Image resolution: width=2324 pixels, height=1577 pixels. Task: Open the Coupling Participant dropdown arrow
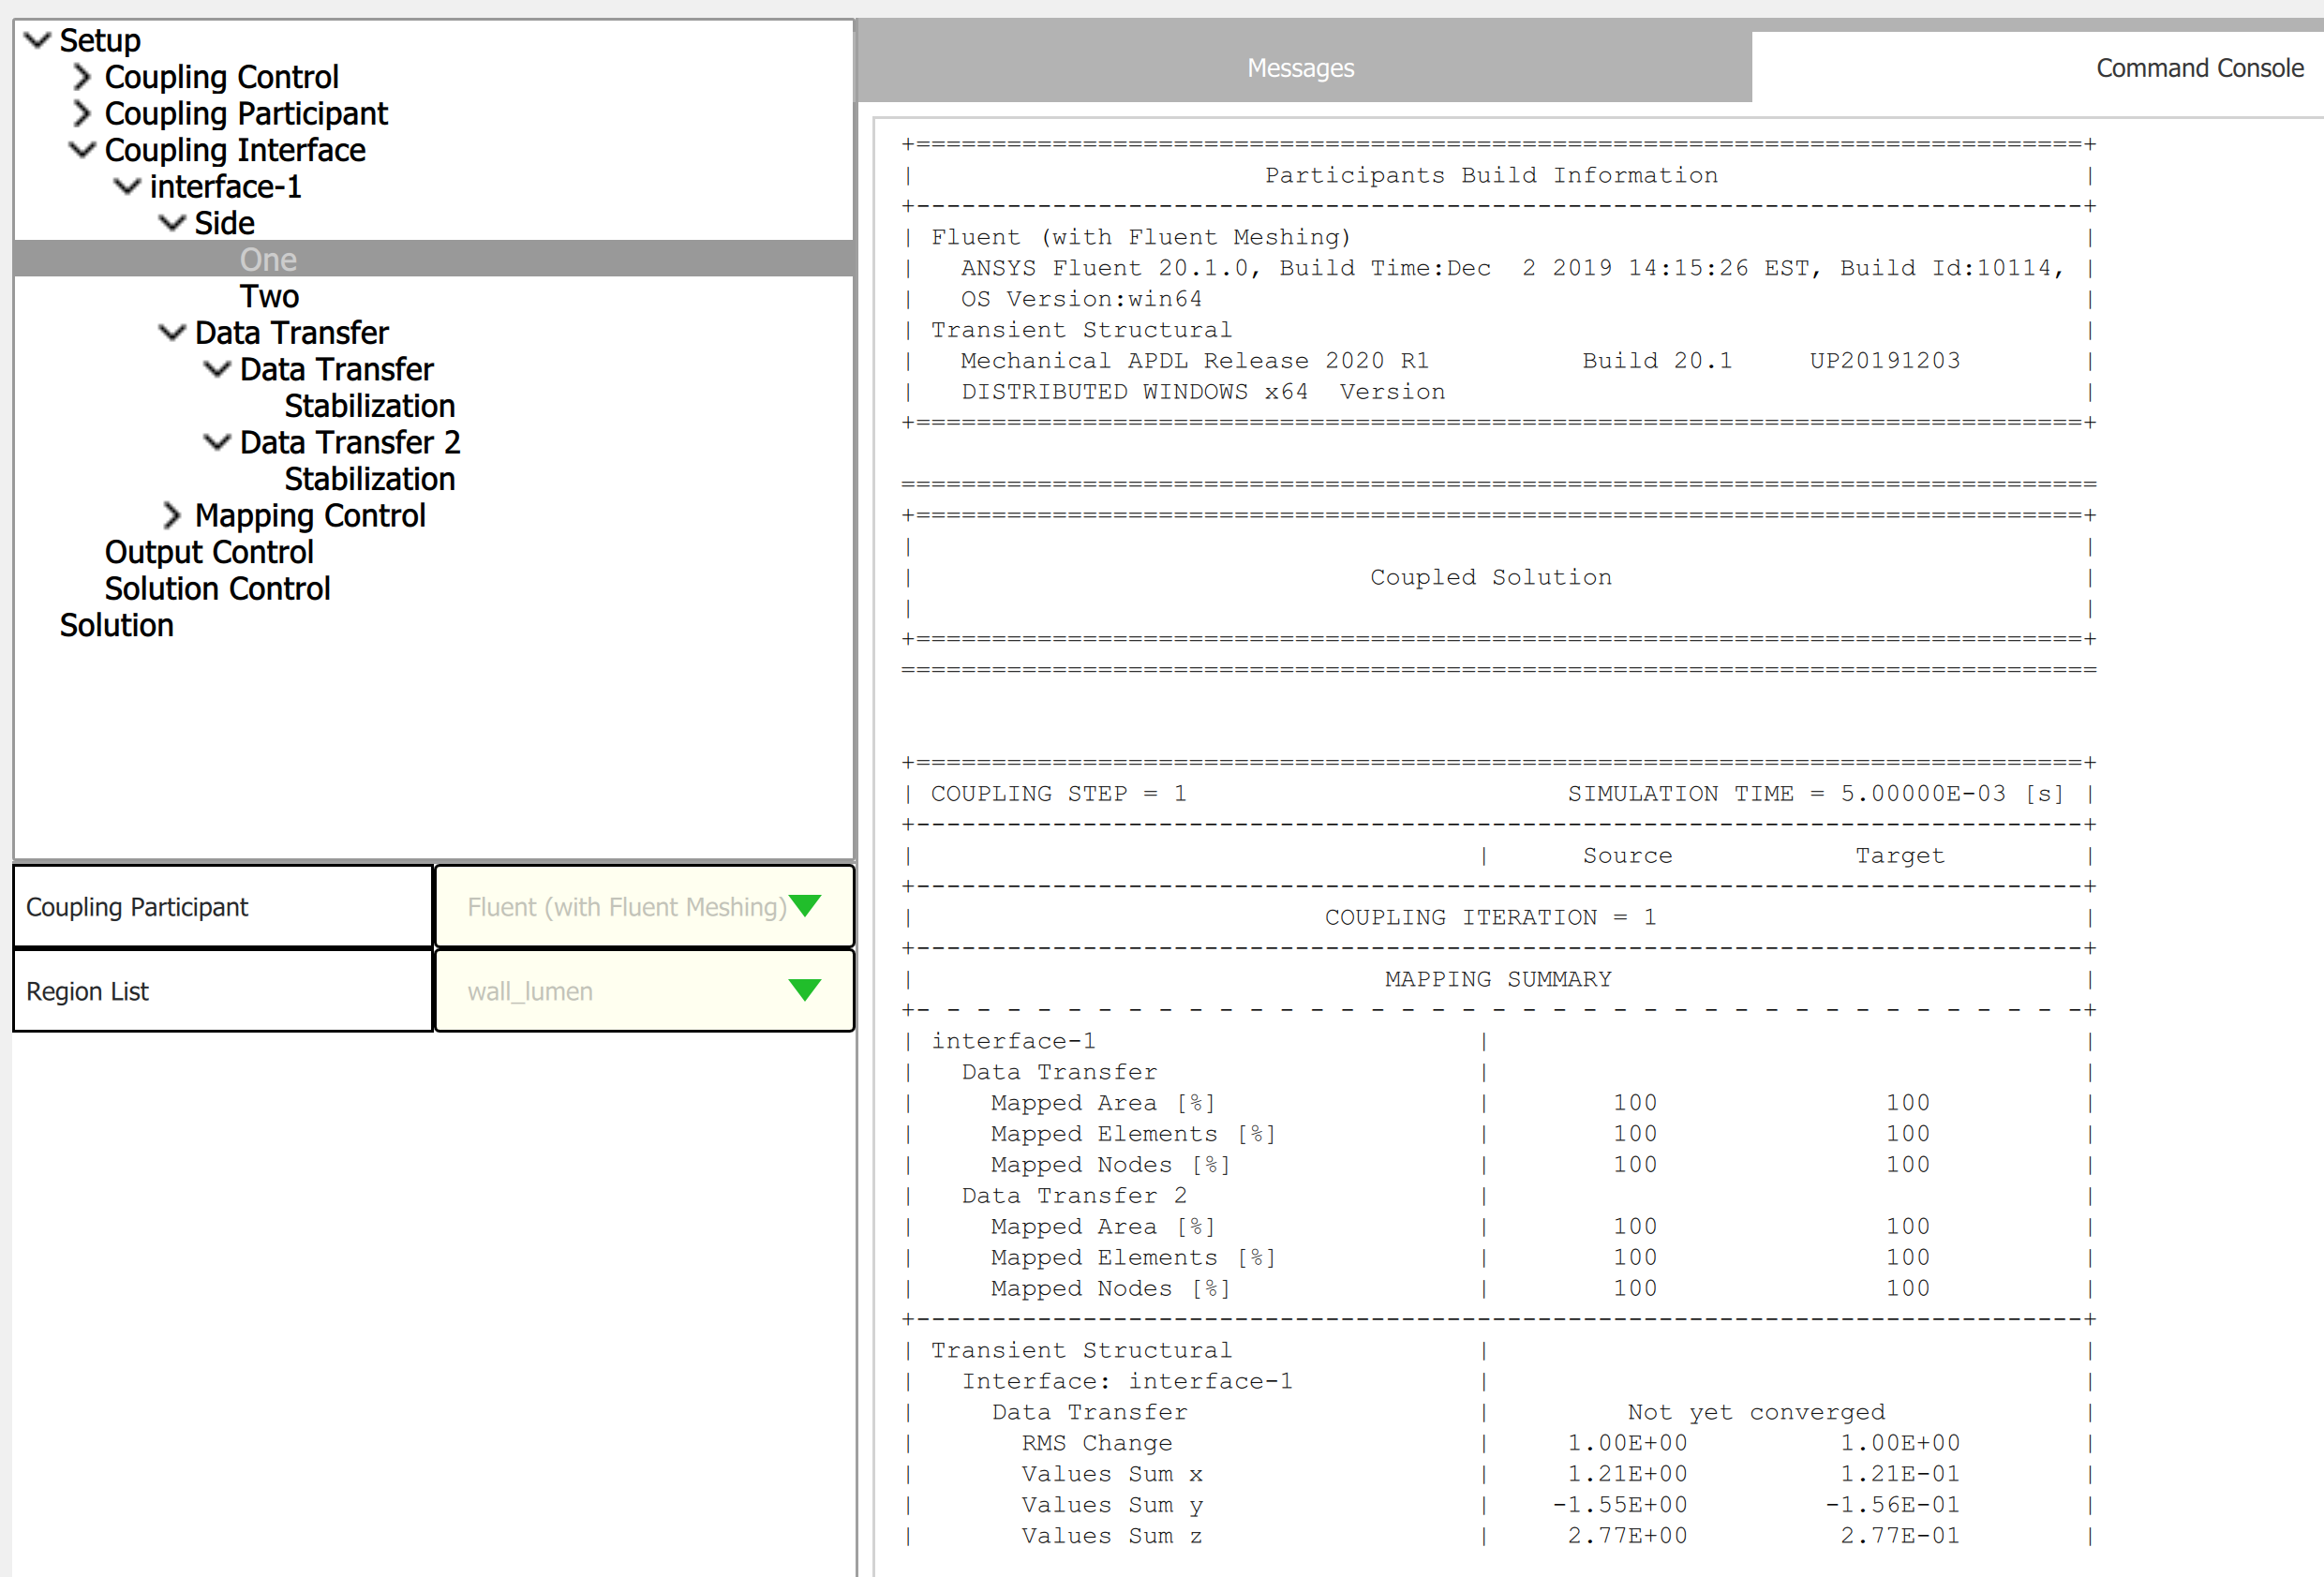804,906
